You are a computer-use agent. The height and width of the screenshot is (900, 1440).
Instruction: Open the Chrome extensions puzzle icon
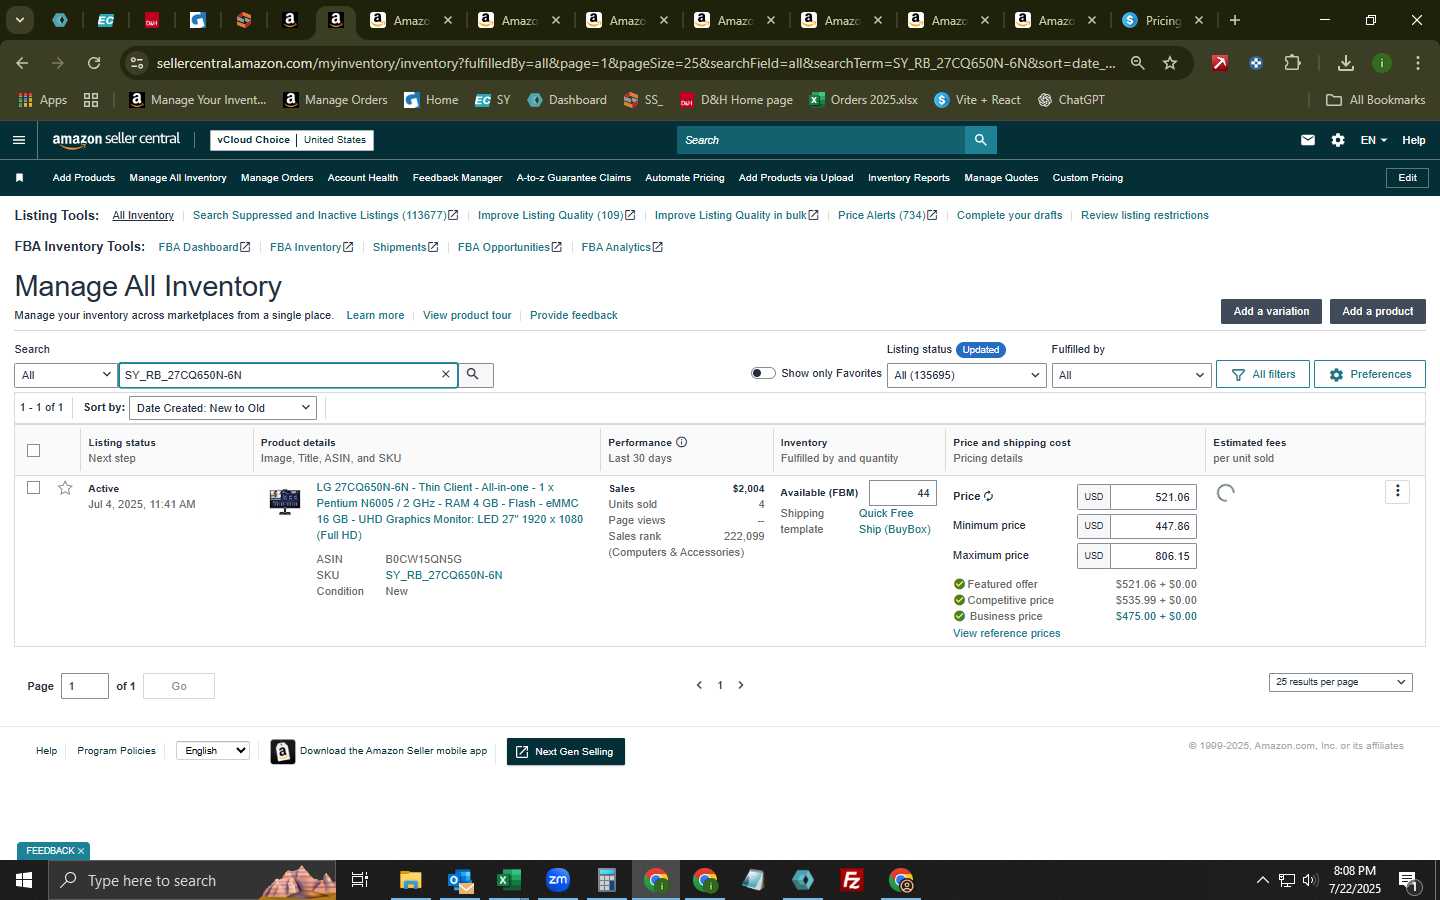point(1292,63)
